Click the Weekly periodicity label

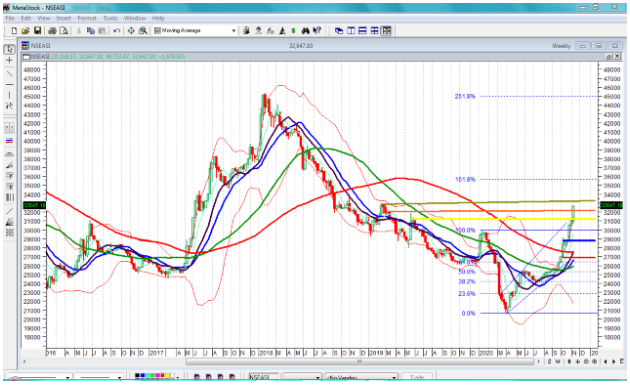pos(561,46)
